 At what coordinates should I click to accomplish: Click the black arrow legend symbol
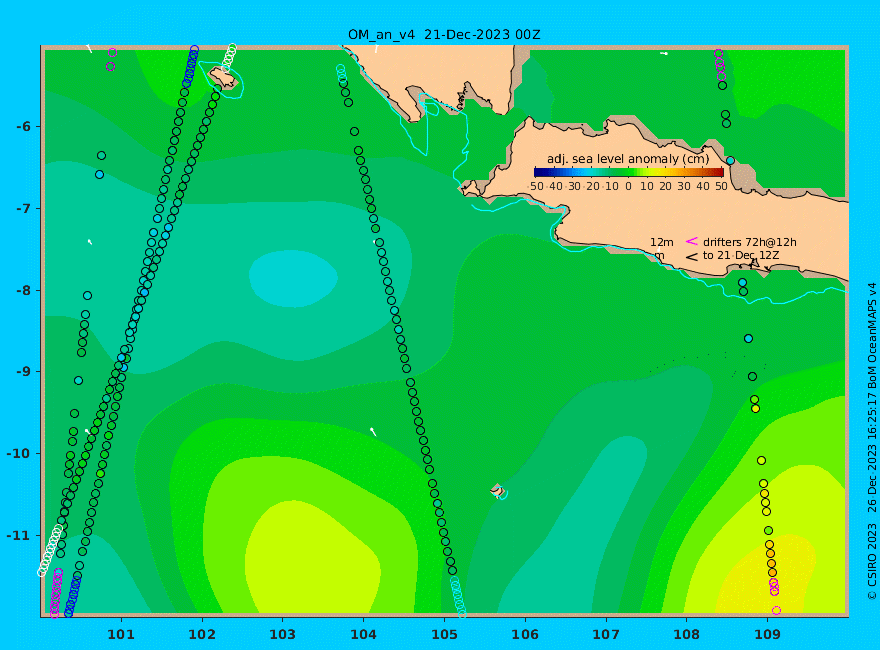point(691,257)
